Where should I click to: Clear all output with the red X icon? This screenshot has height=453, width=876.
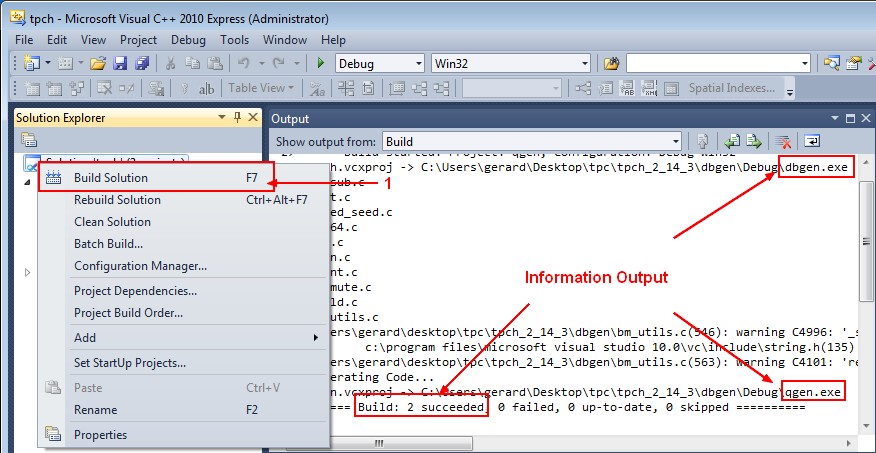point(785,142)
